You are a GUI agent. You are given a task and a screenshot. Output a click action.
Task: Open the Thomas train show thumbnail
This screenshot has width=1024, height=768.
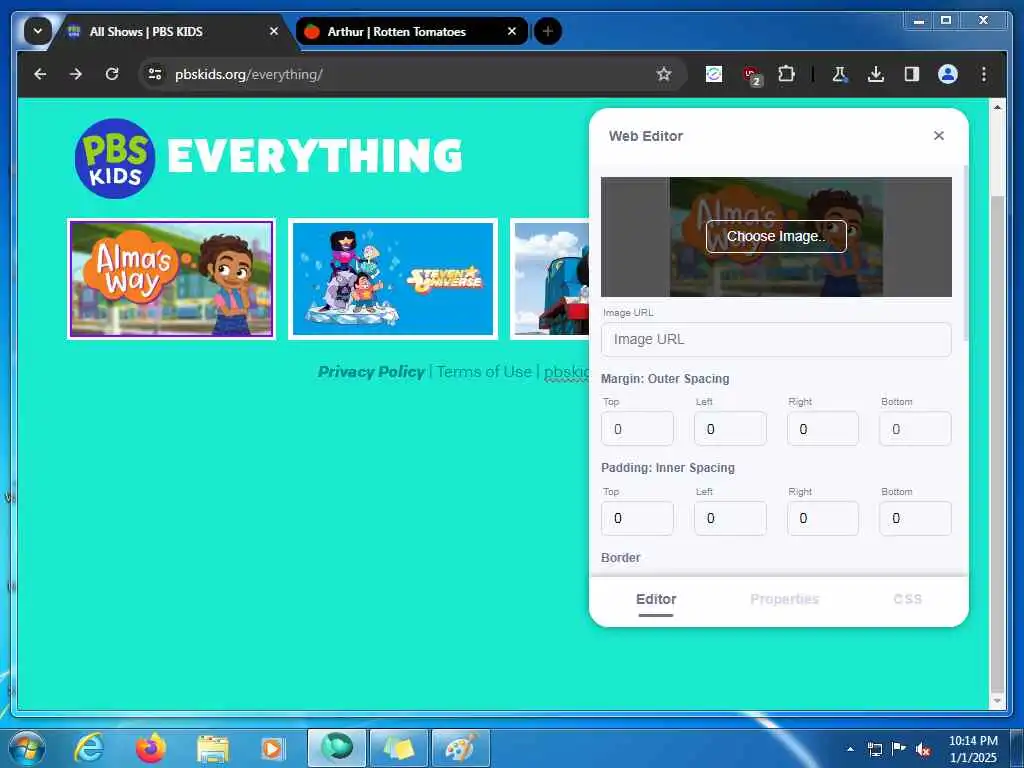tap(550, 279)
